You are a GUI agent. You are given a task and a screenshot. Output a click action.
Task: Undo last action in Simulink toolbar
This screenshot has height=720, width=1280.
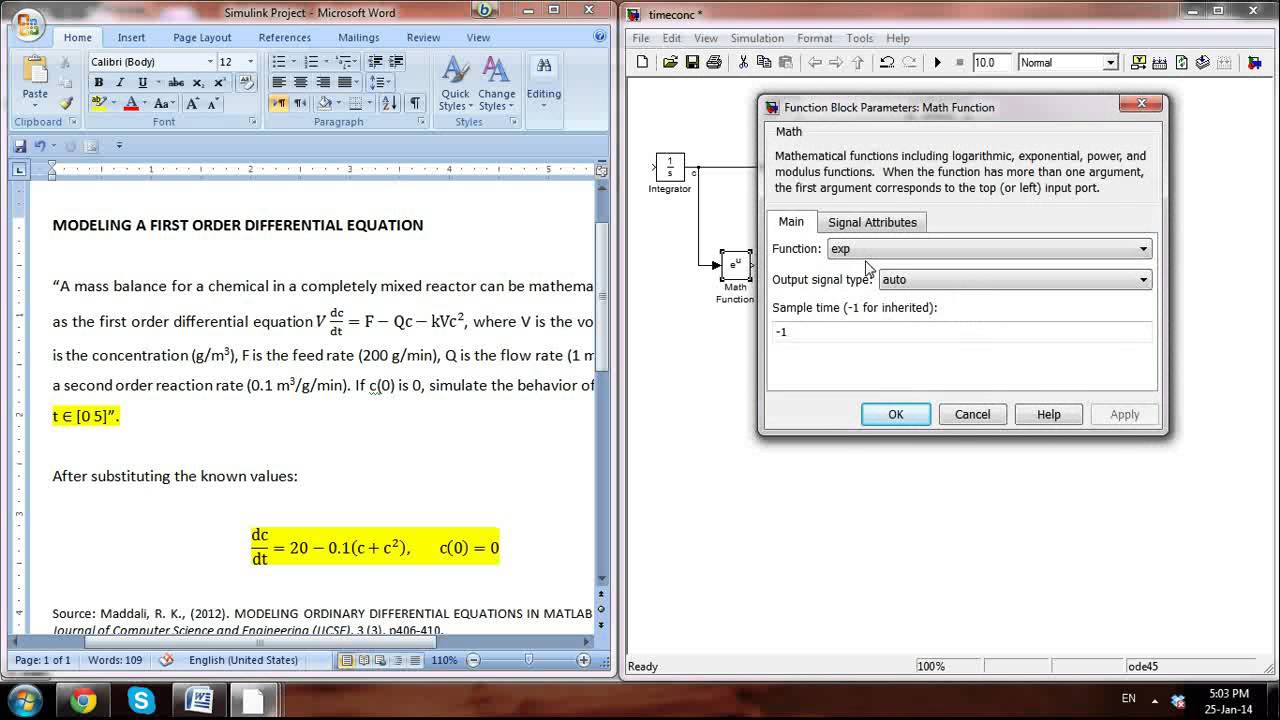coord(886,62)
